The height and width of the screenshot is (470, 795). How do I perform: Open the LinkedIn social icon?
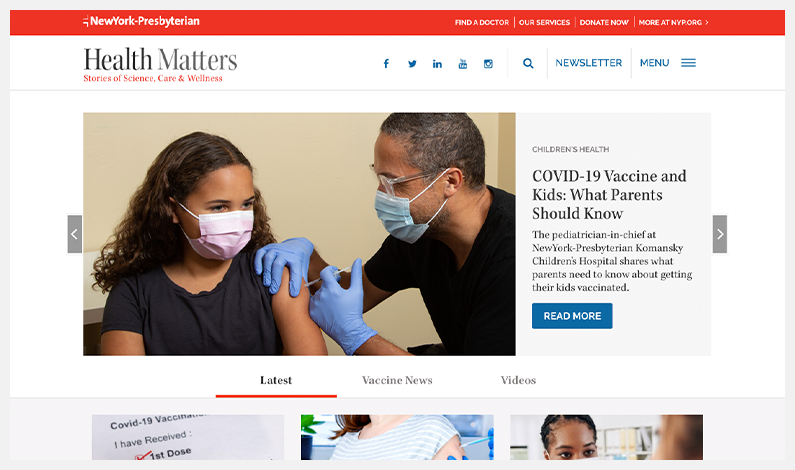tap(437, 63)
